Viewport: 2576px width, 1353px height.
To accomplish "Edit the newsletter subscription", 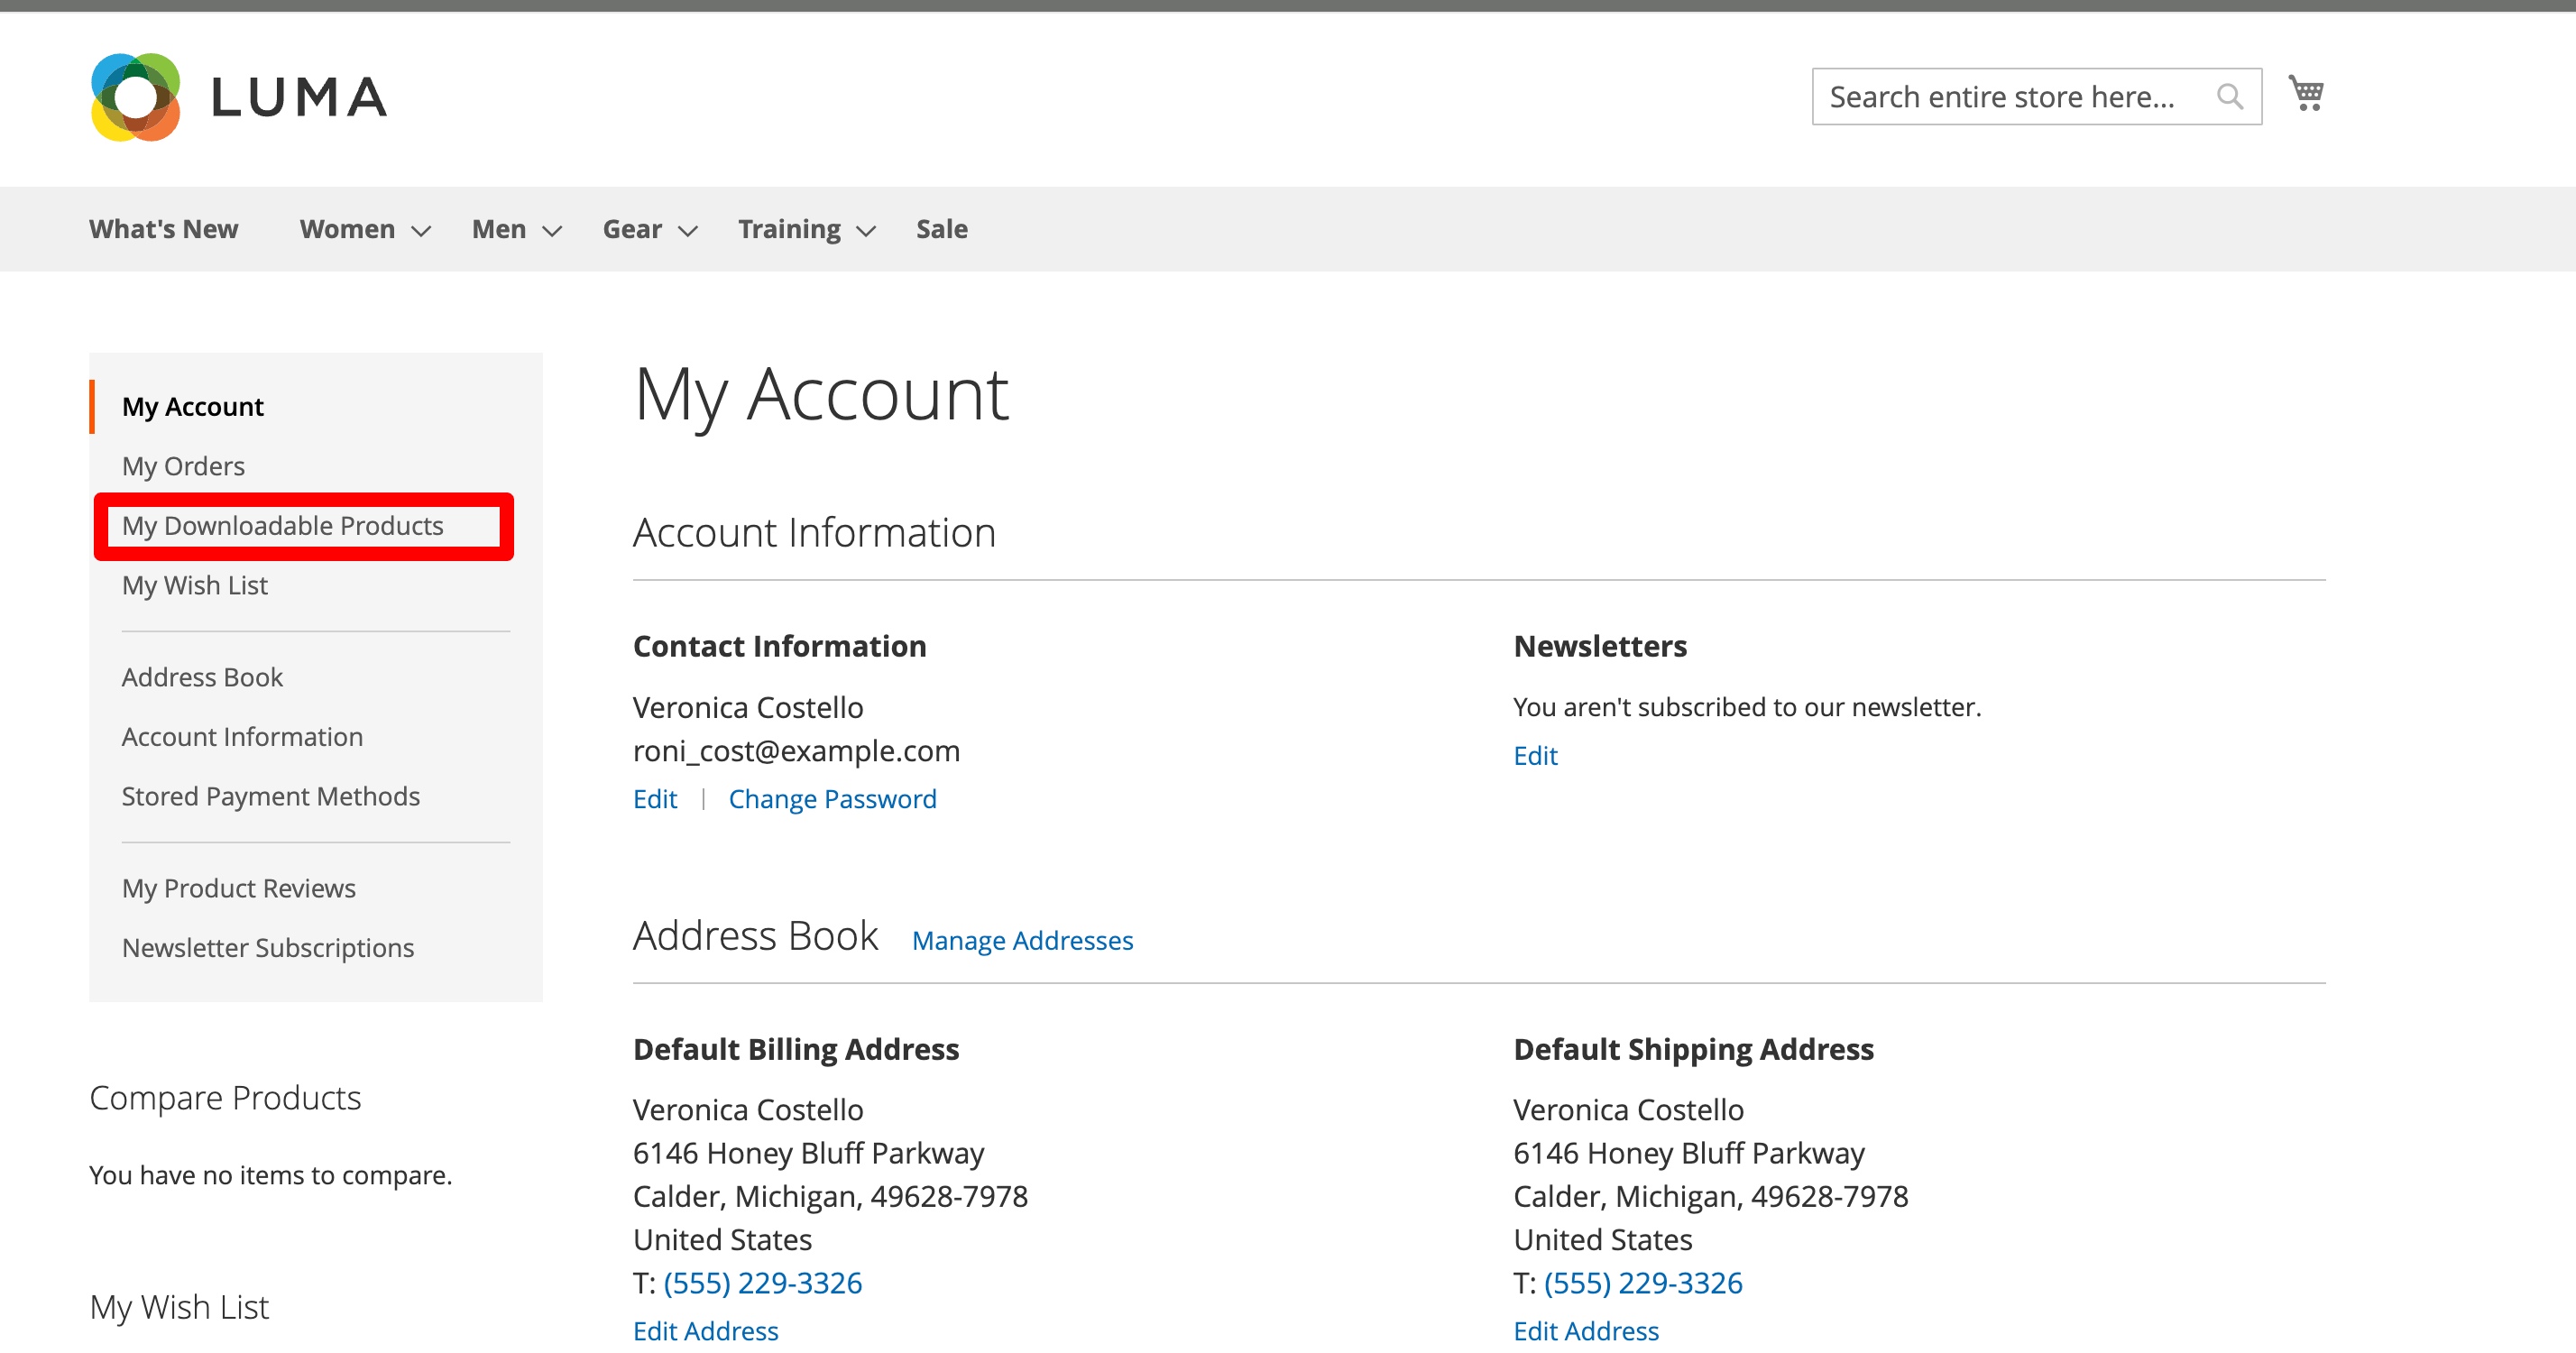I will tap(1535, 756).
